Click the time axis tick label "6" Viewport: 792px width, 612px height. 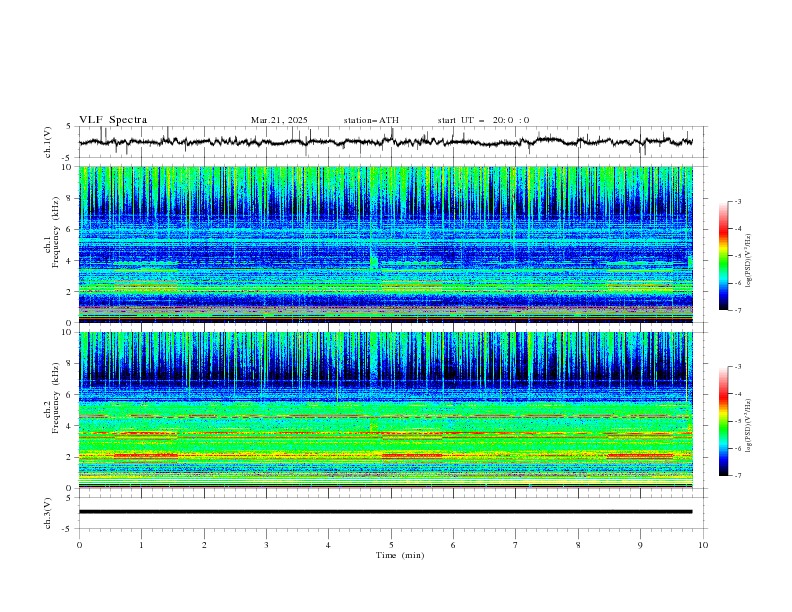tap(453, 545)
